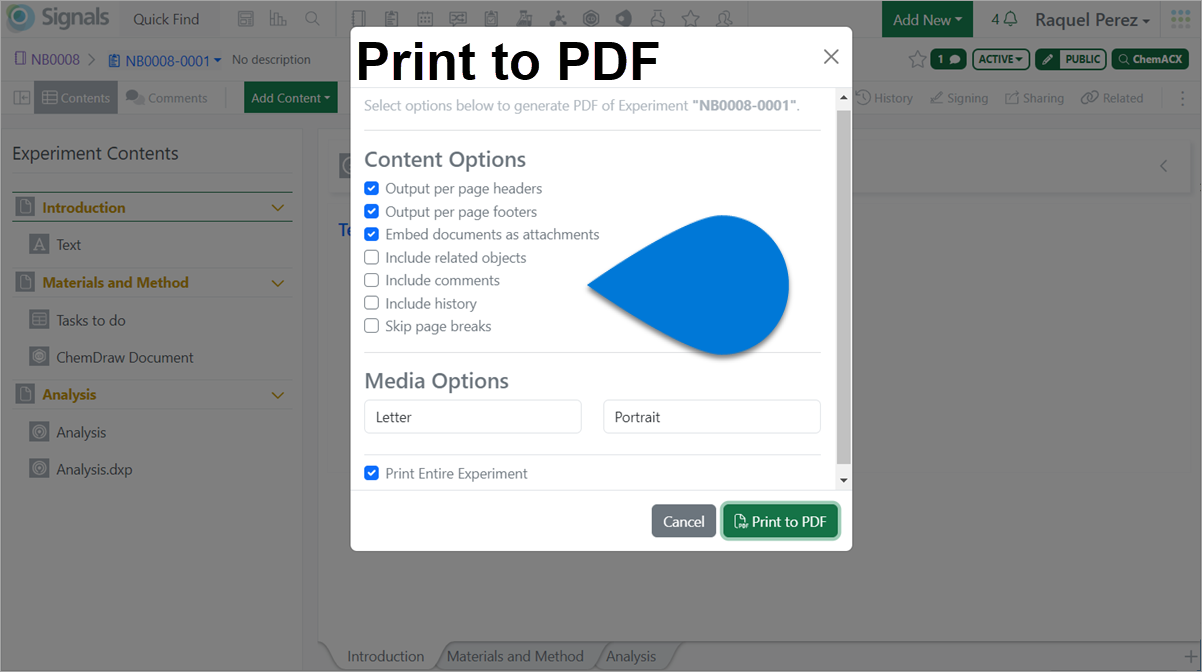Screen dimensions: 1202x672
Task: Enable Include history checkbox
Action: pos(371,303)
